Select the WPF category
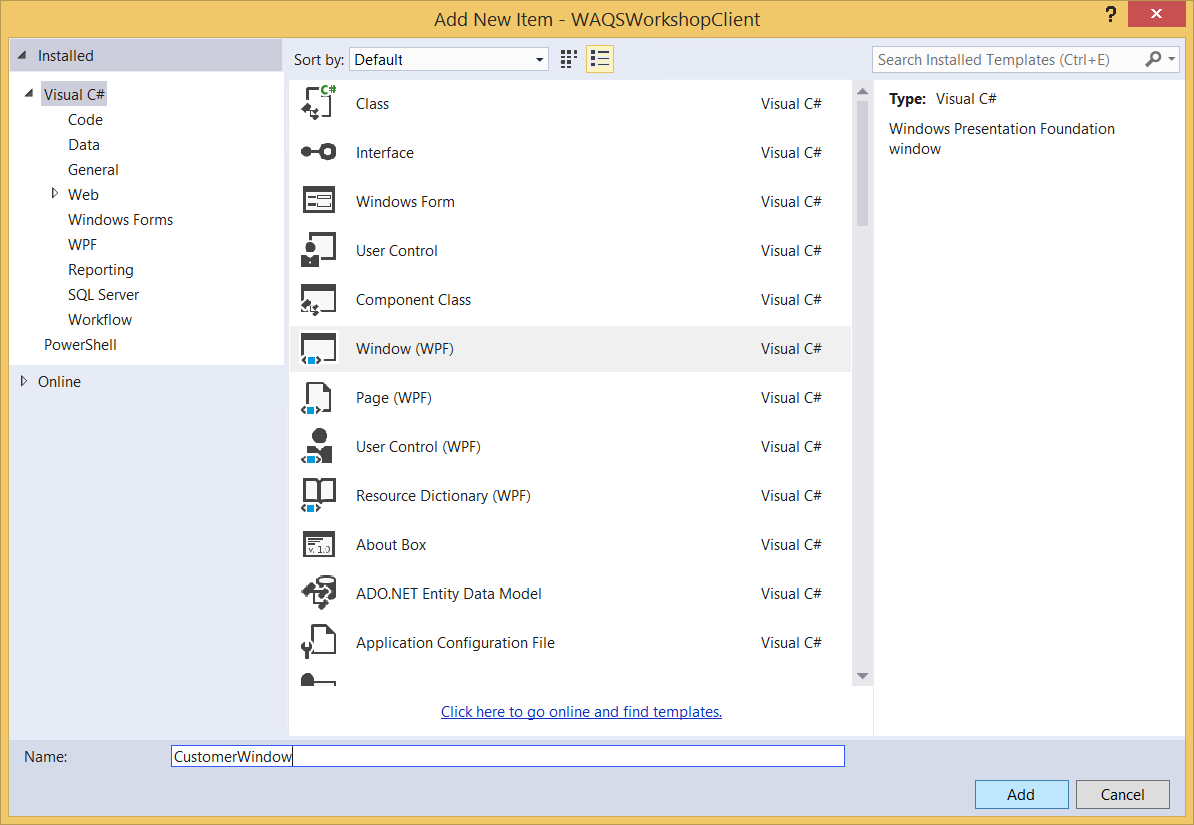This screenshot has width=1194, height=825. [x=82, y=245]
